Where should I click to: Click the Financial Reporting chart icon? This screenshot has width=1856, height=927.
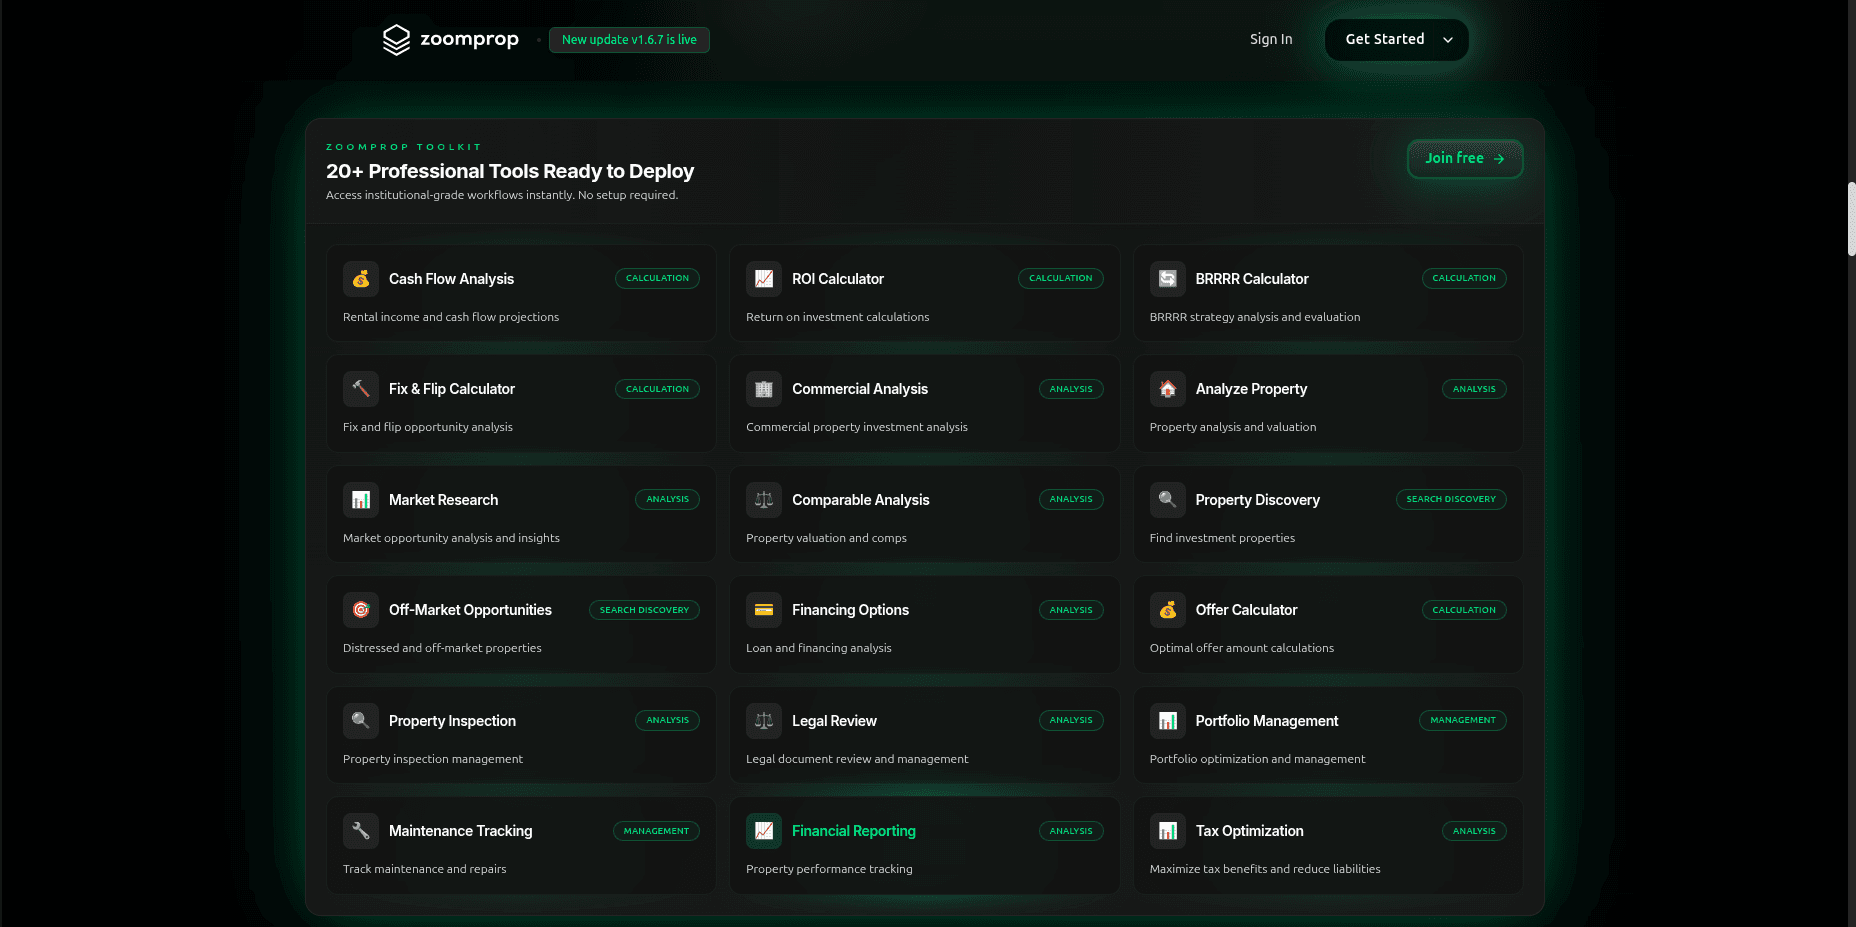(x=764, y=831)
